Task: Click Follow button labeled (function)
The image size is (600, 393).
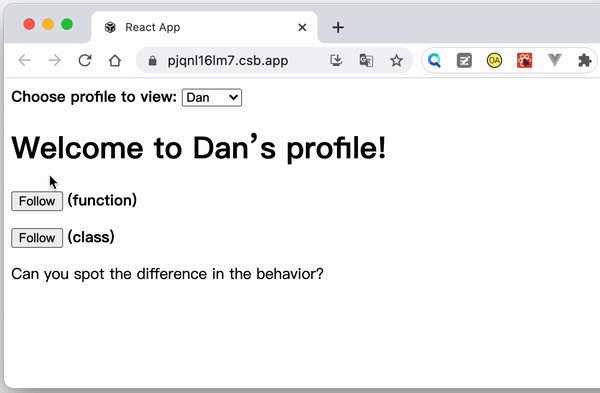Action: 37,201
